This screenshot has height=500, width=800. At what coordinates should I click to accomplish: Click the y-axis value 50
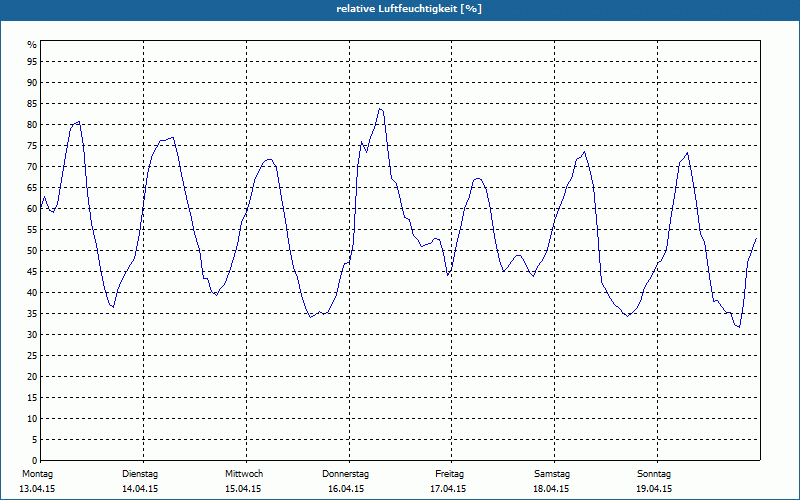[32, 251]
